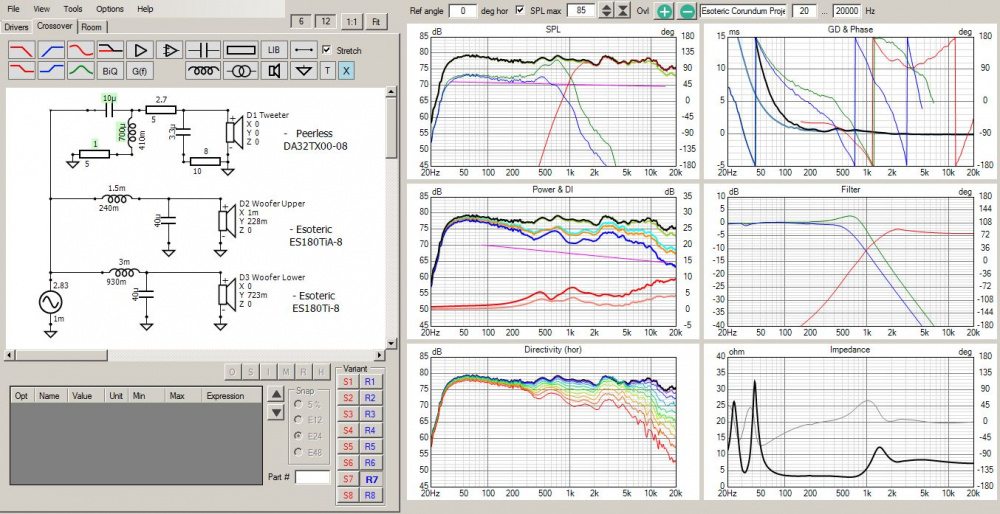
Task: Click the green plus overlay button
Action: pyautogui.click(x=666, y=10)
